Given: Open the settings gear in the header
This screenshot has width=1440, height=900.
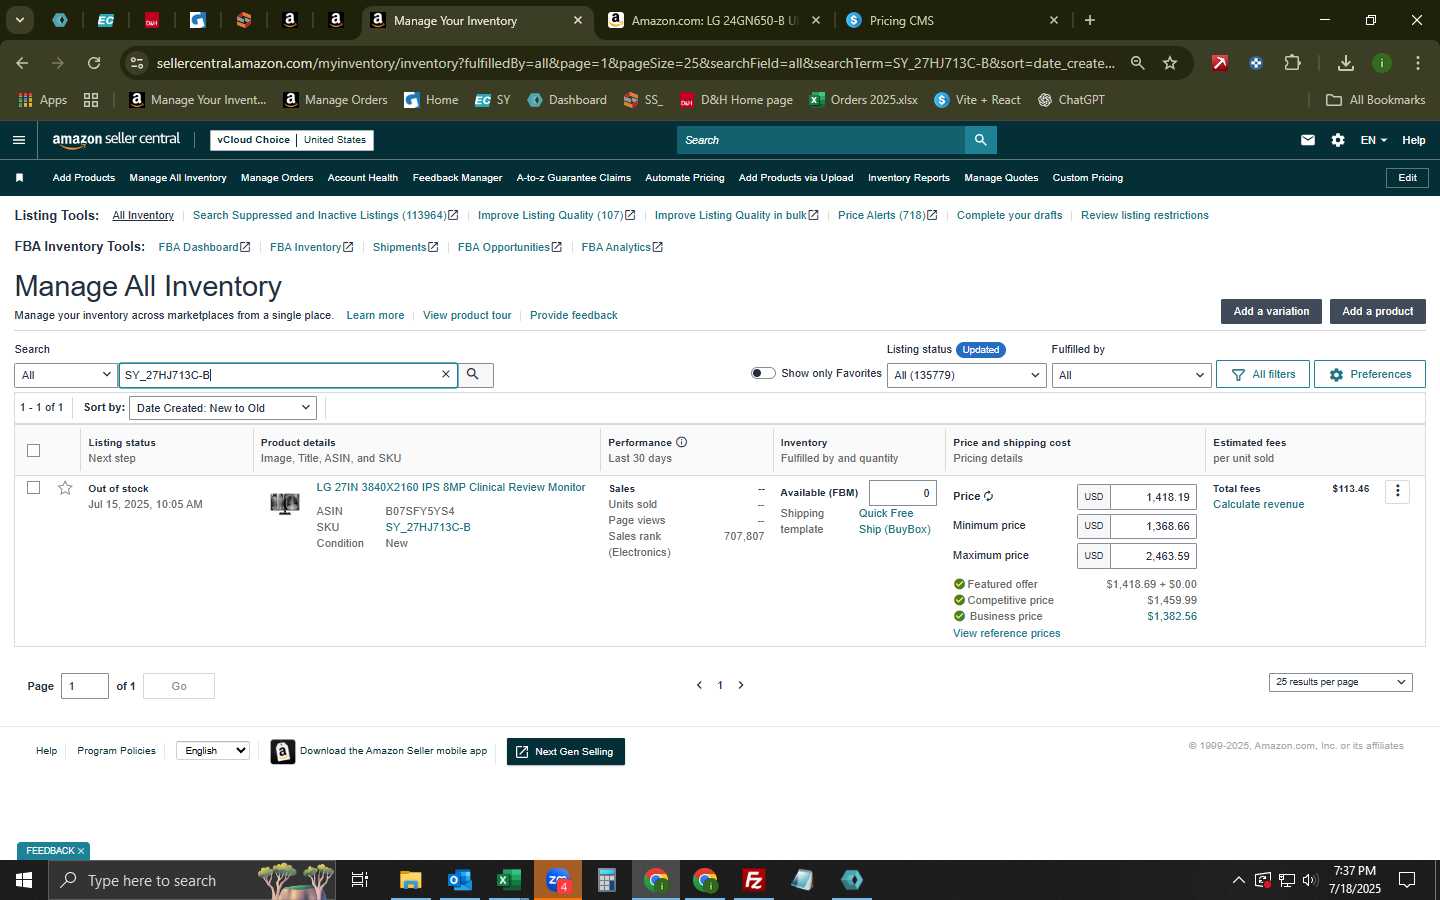Looking at the screenshot, I should pos(1338,140).
